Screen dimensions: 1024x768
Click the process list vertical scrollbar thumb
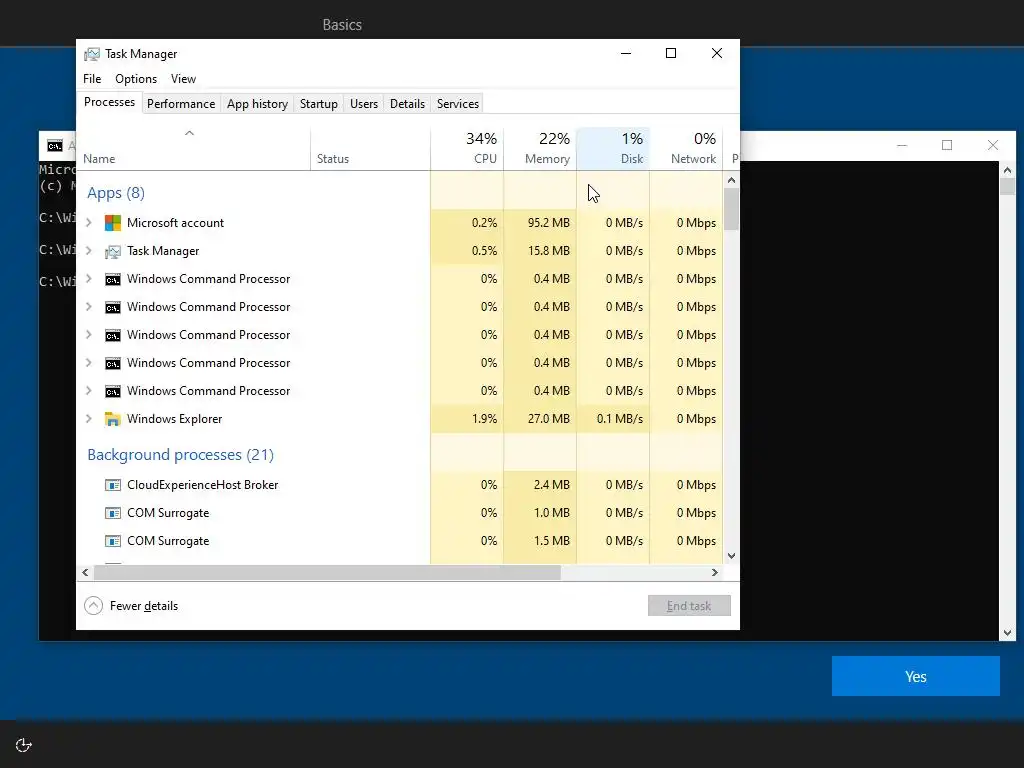[x=731, y=209]
